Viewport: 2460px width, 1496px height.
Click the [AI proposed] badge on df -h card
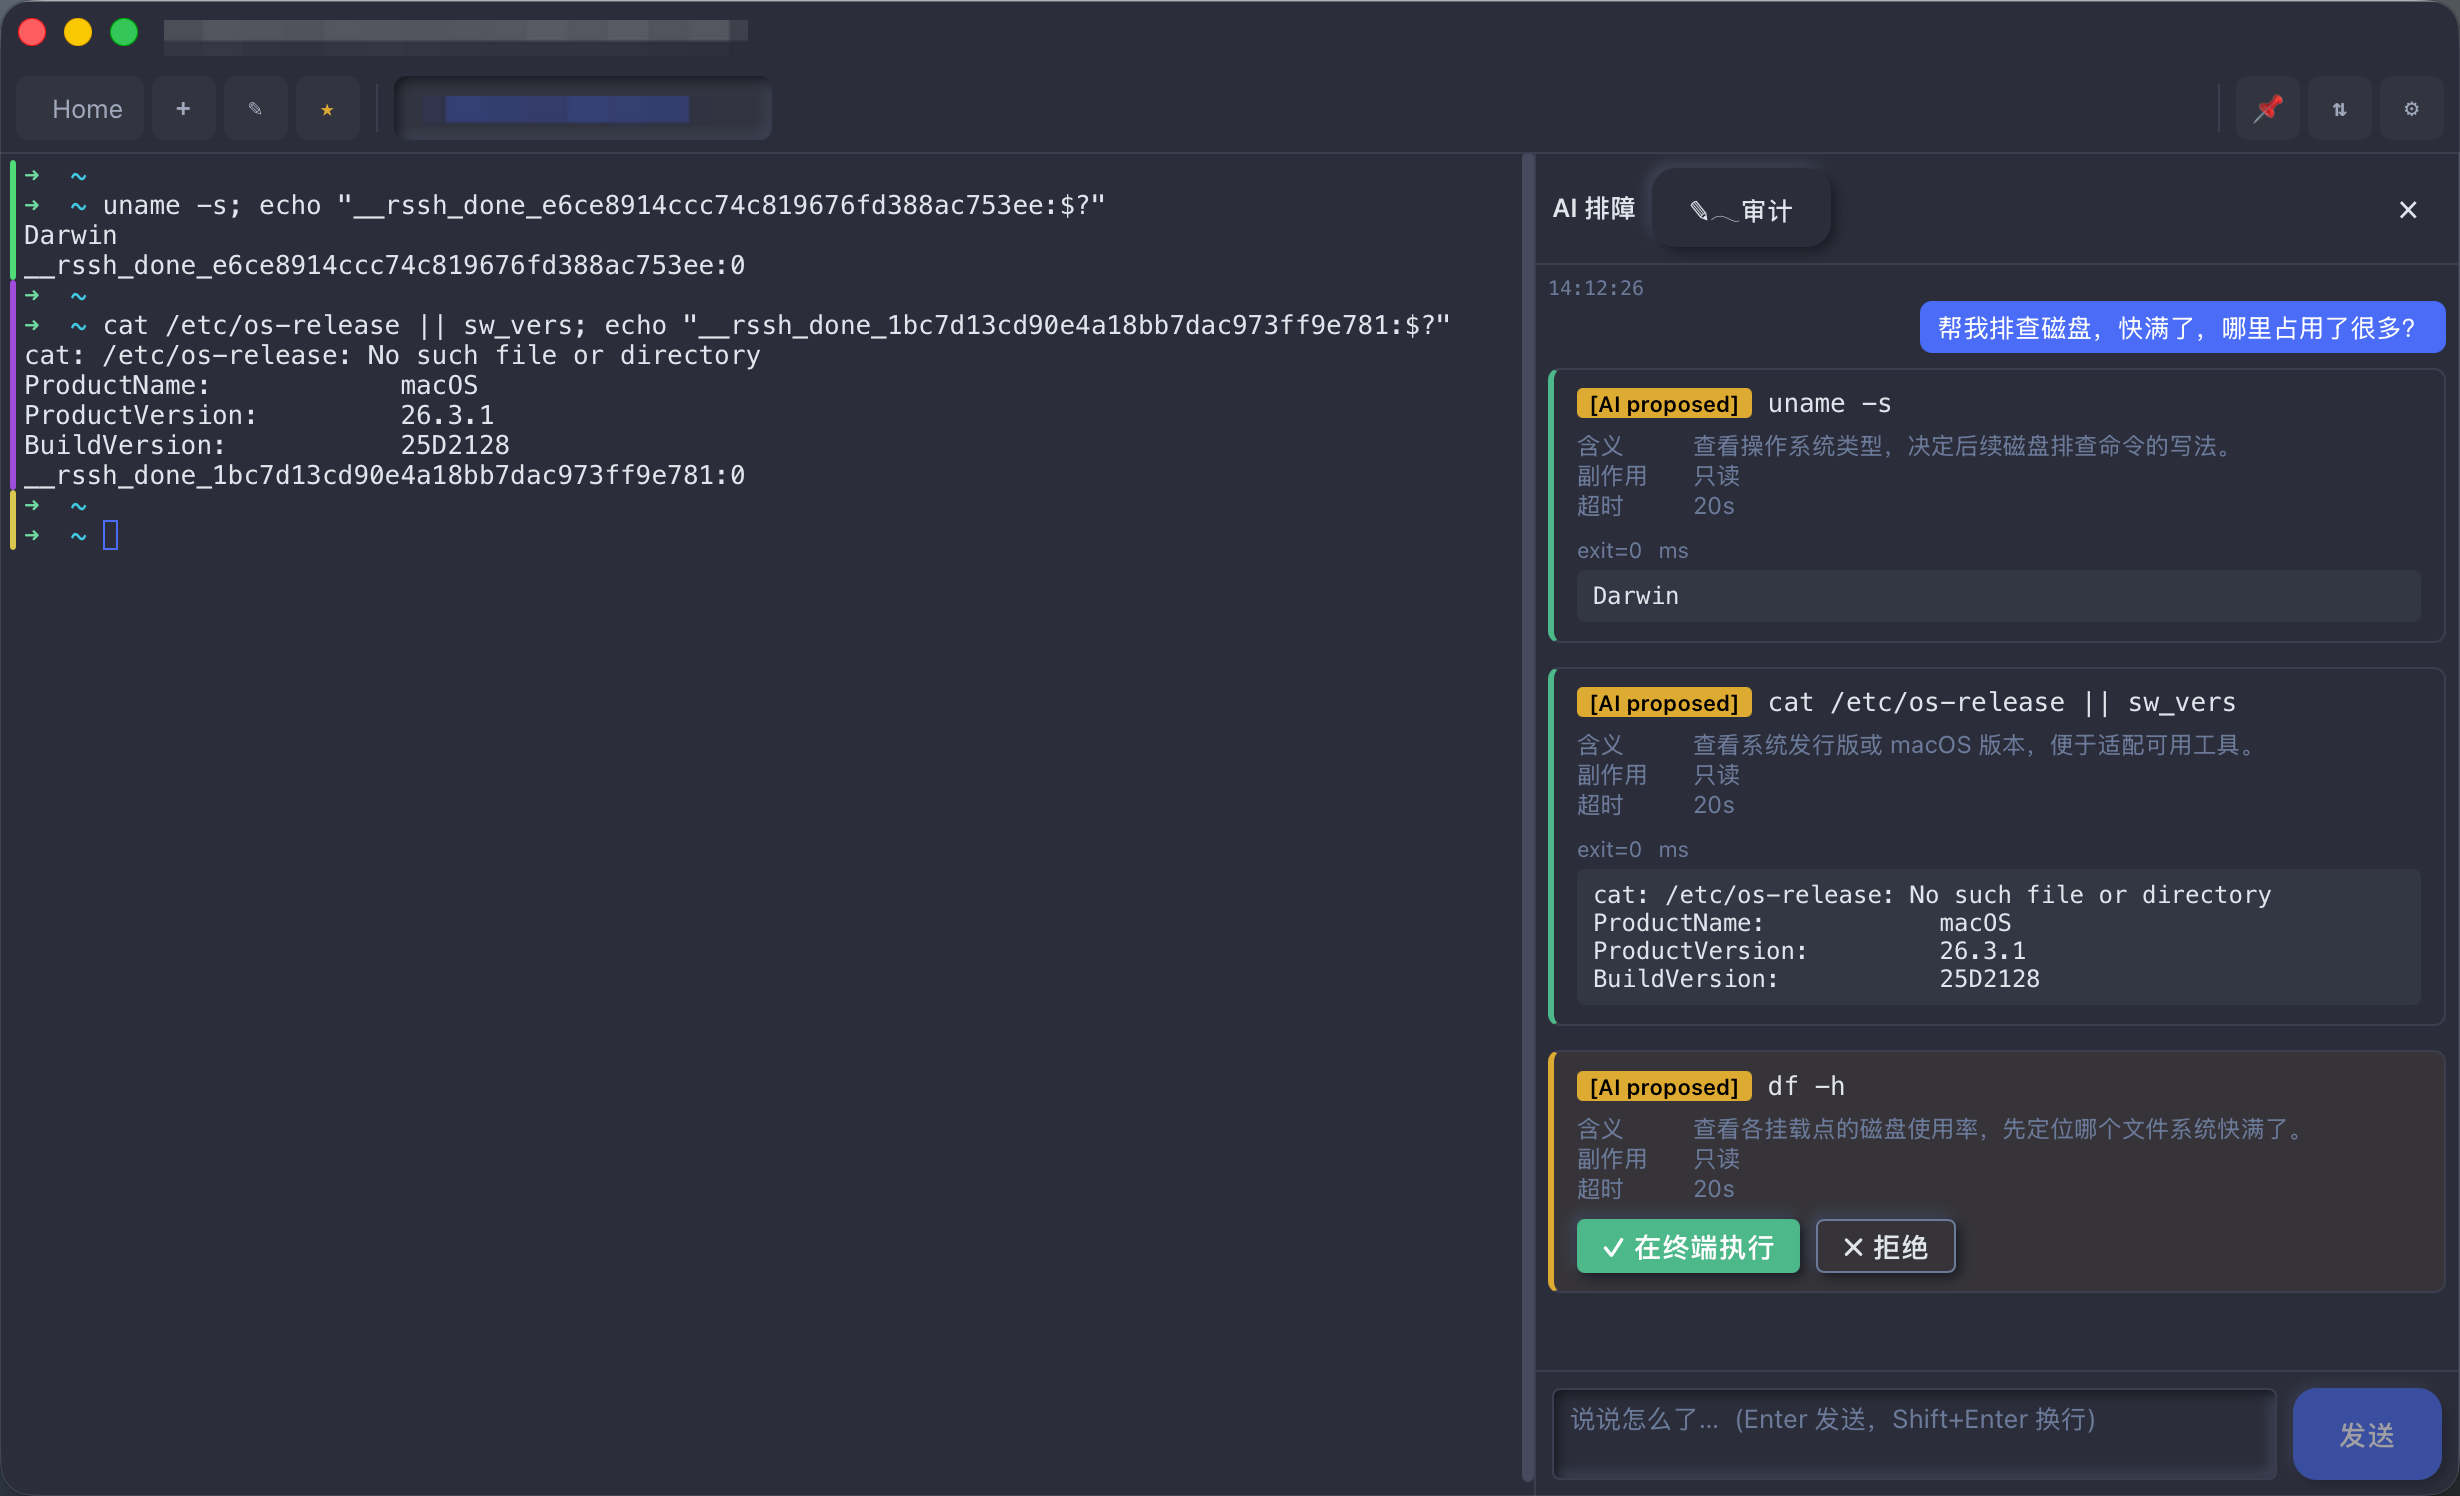pyautogui.click(x=1664, y=1087)
